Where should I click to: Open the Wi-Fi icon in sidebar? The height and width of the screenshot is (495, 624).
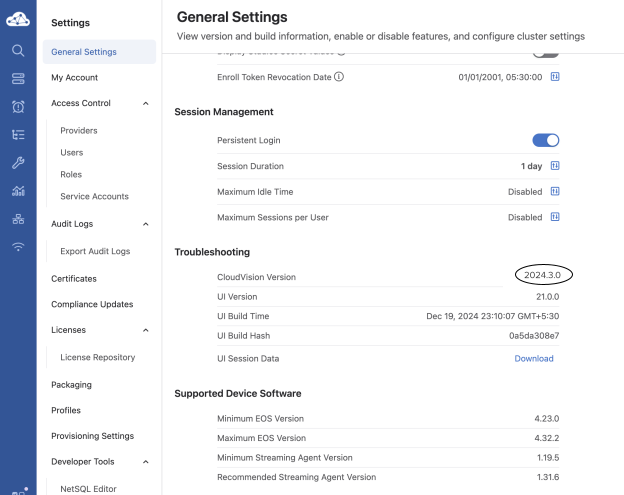[x=18, y=247]
